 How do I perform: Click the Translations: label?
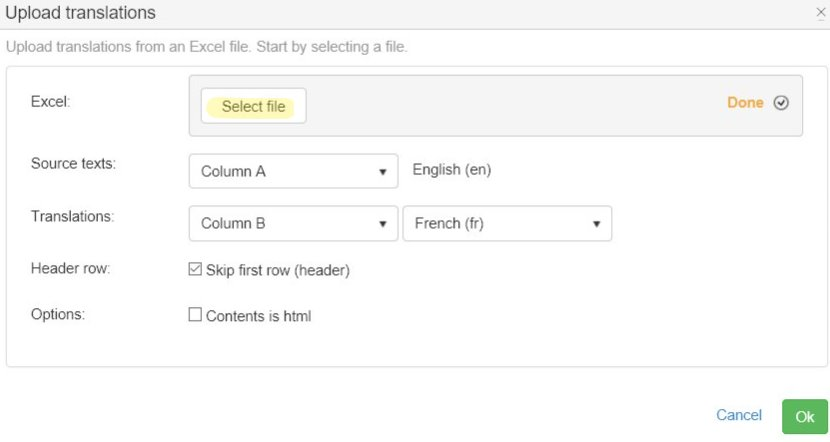coord(70,216)
